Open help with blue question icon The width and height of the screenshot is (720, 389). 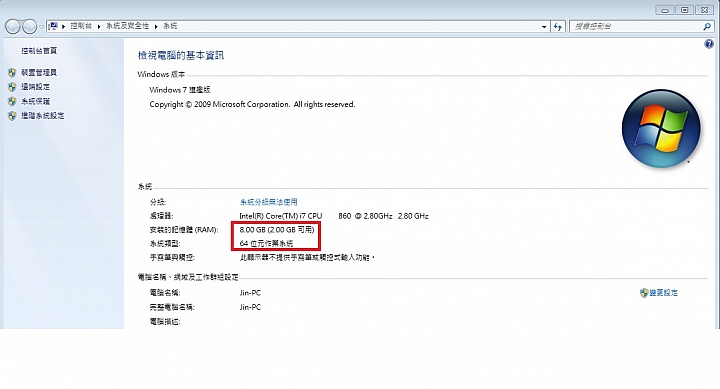click(709, 44)
